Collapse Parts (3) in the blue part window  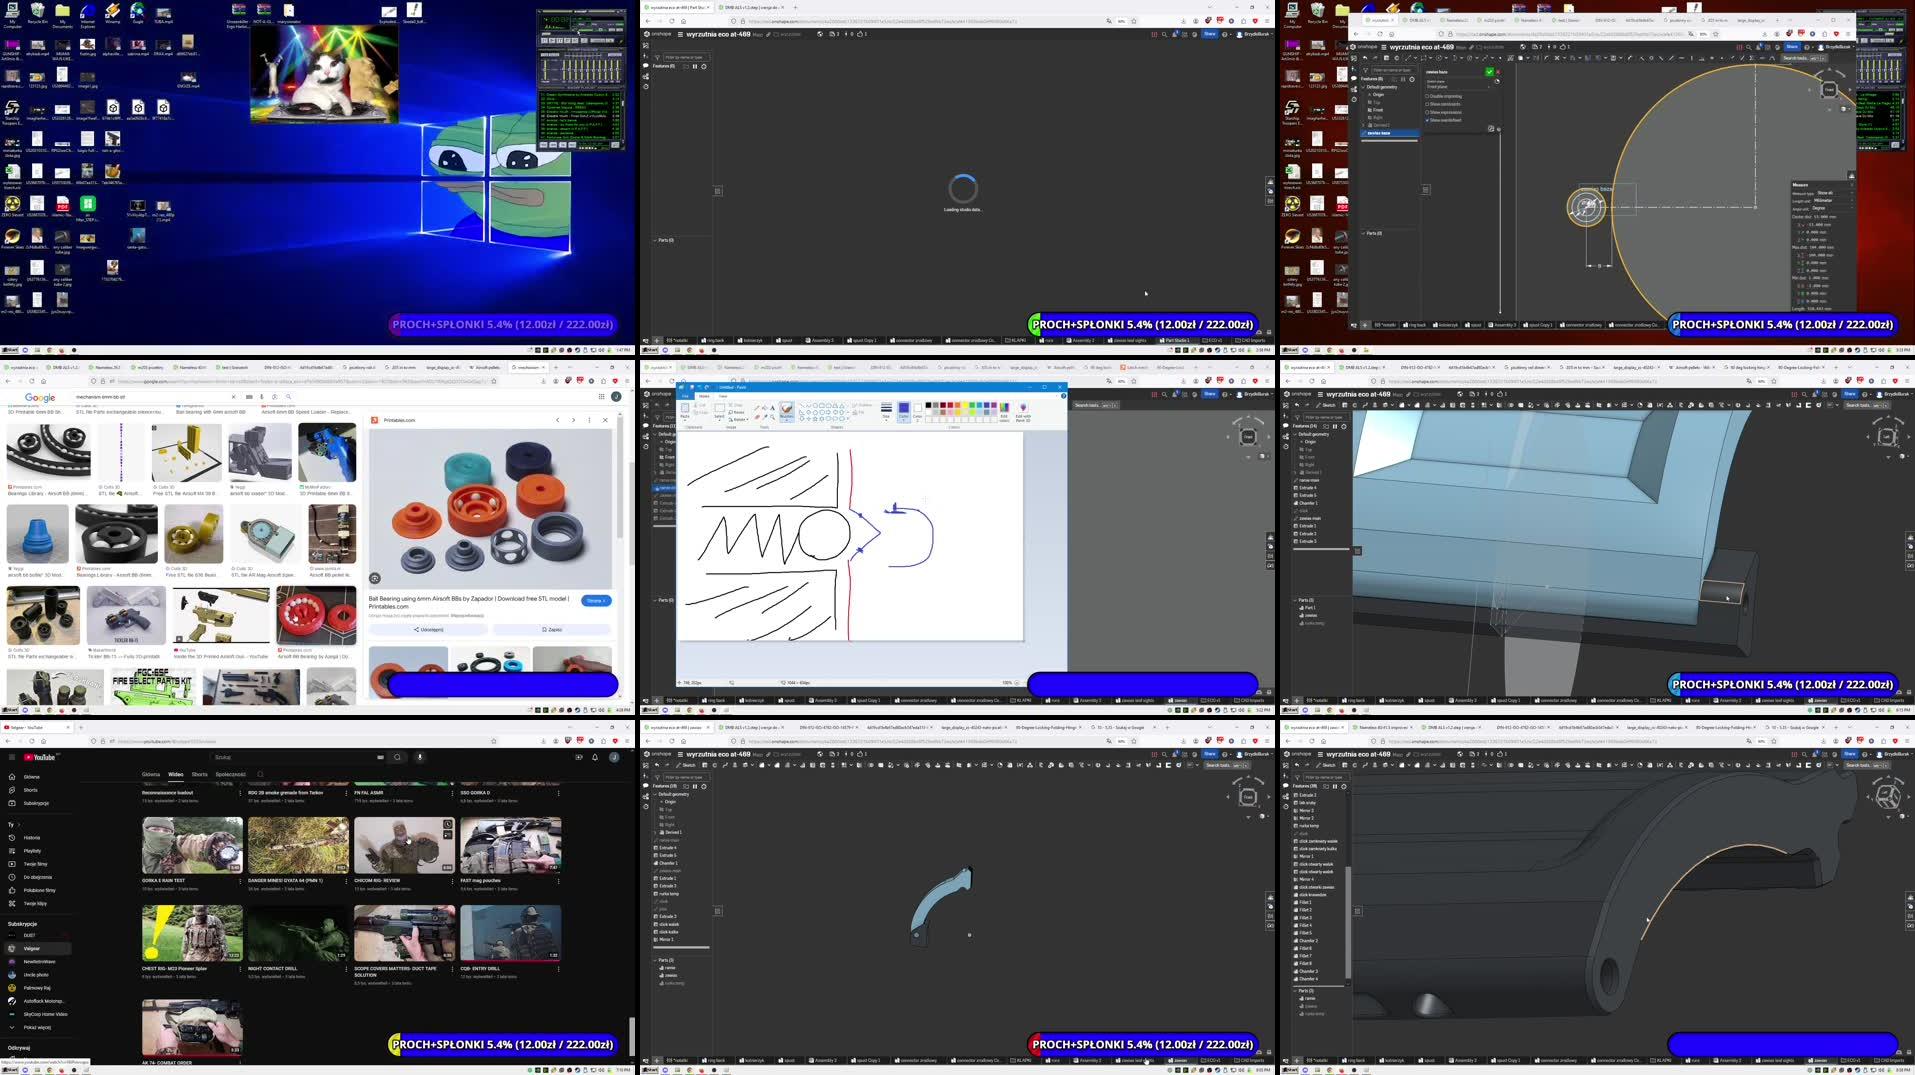[x=1295, y=600]
